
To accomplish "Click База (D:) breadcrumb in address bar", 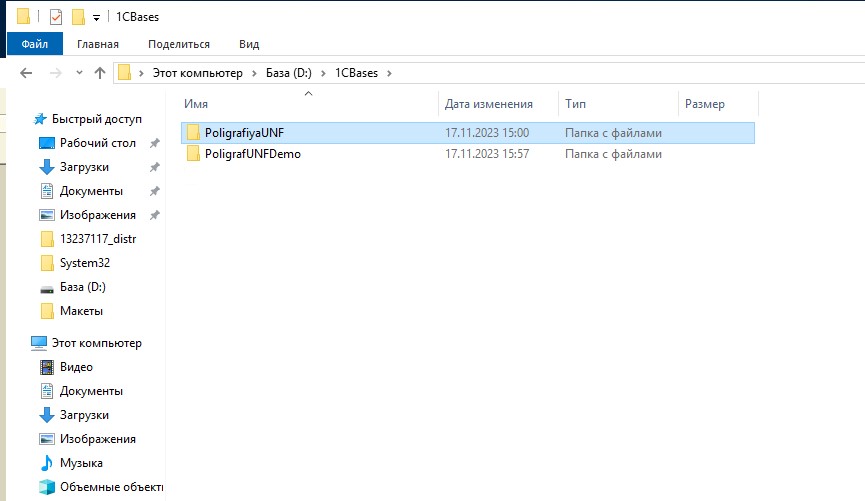I will [289, 73].
